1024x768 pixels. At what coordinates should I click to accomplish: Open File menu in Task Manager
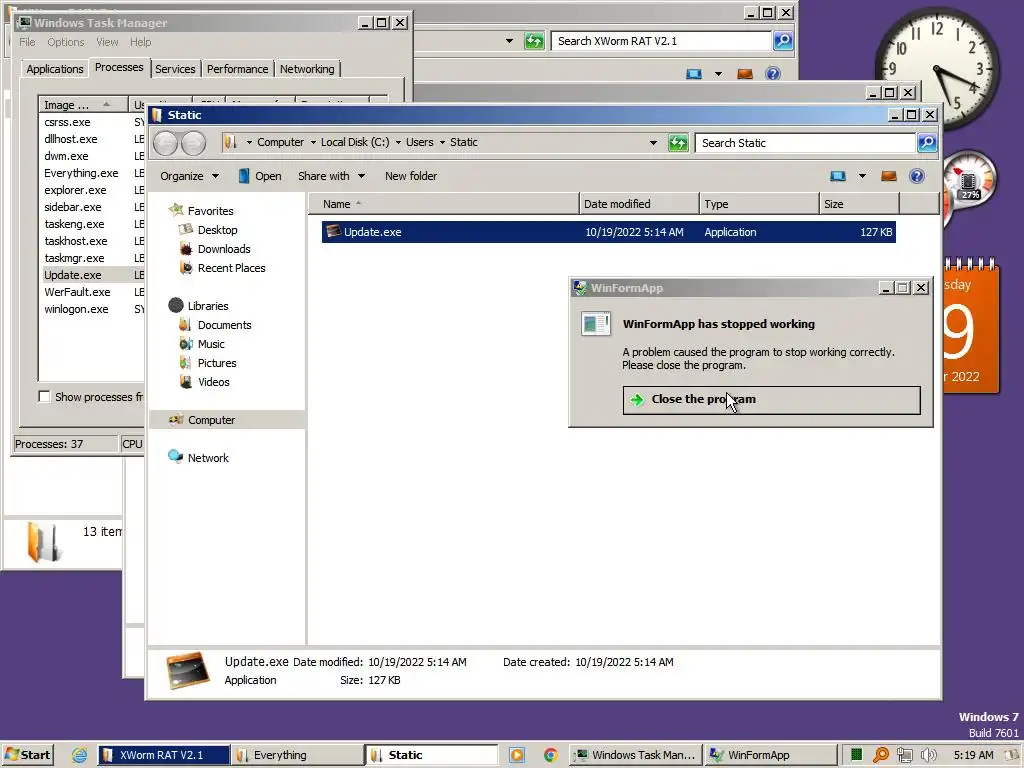27,42
